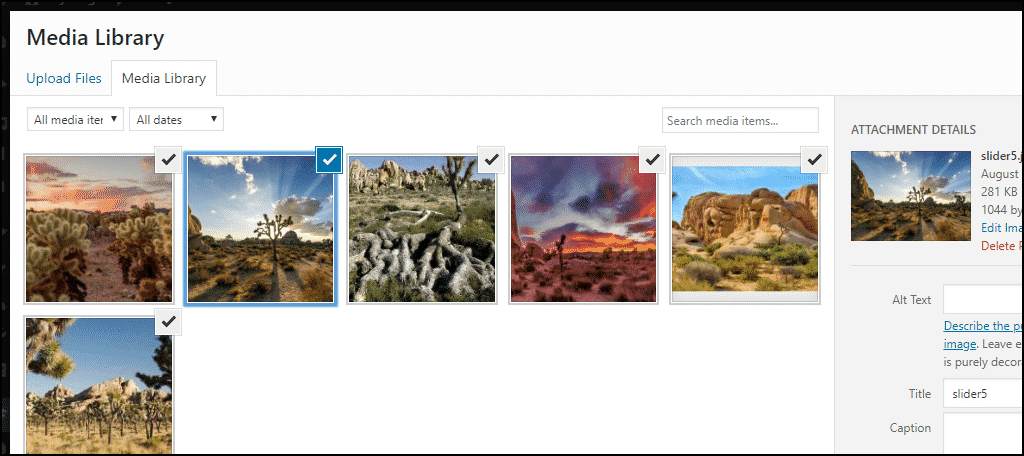Click the Delete Permanently link
The height and width of the screenshot is (456, 1024).
(x=1002, y=246)
